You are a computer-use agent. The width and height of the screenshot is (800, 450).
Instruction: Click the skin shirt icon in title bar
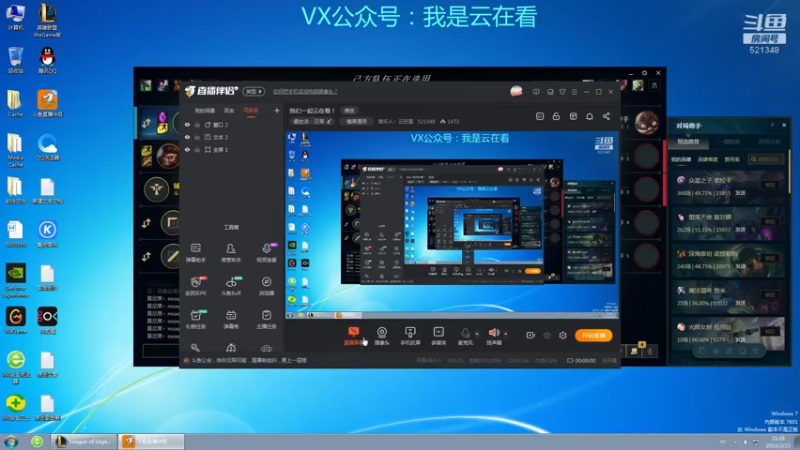pos(562,92)
